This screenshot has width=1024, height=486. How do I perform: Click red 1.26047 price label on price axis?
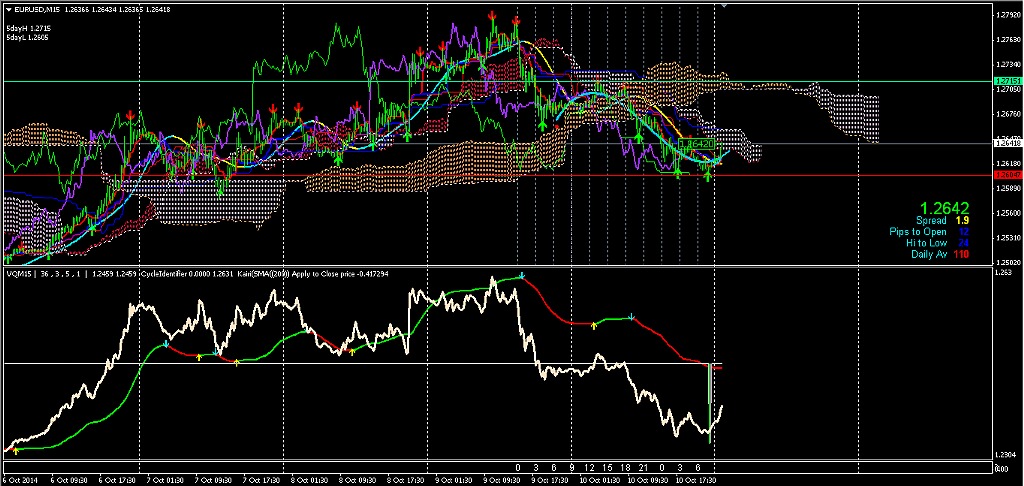click(x=1006, y=175)
